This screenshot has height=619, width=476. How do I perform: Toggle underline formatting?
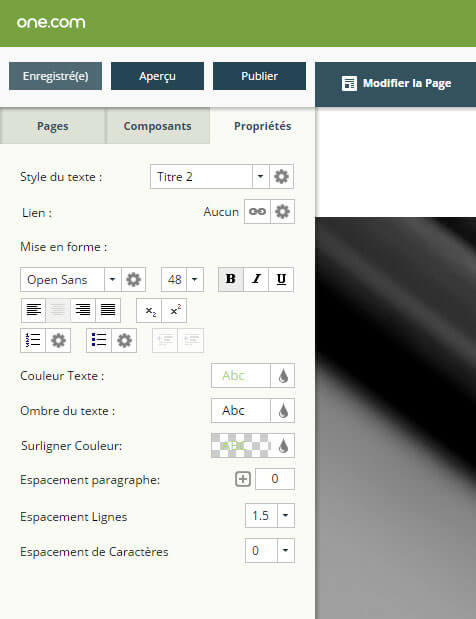(281, 279)
